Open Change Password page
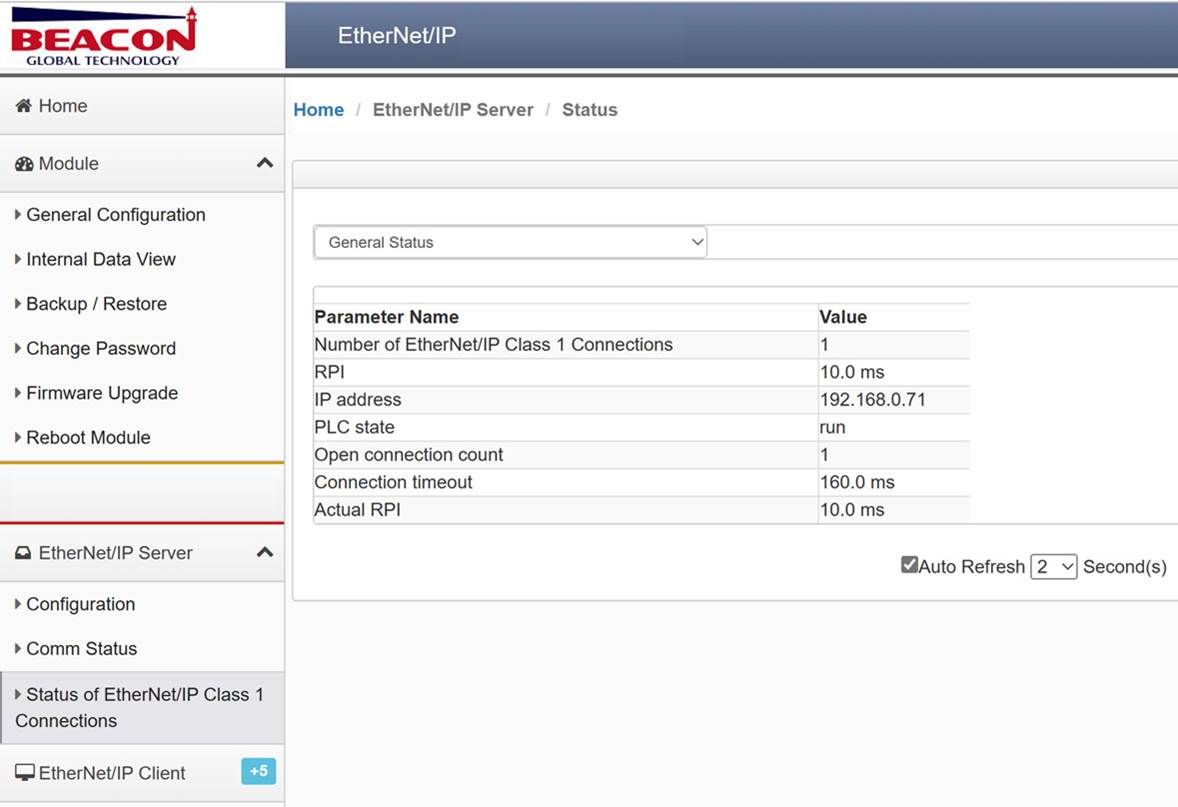The width and height of the screenshot is (1178, 807). [x=101, y=349]
